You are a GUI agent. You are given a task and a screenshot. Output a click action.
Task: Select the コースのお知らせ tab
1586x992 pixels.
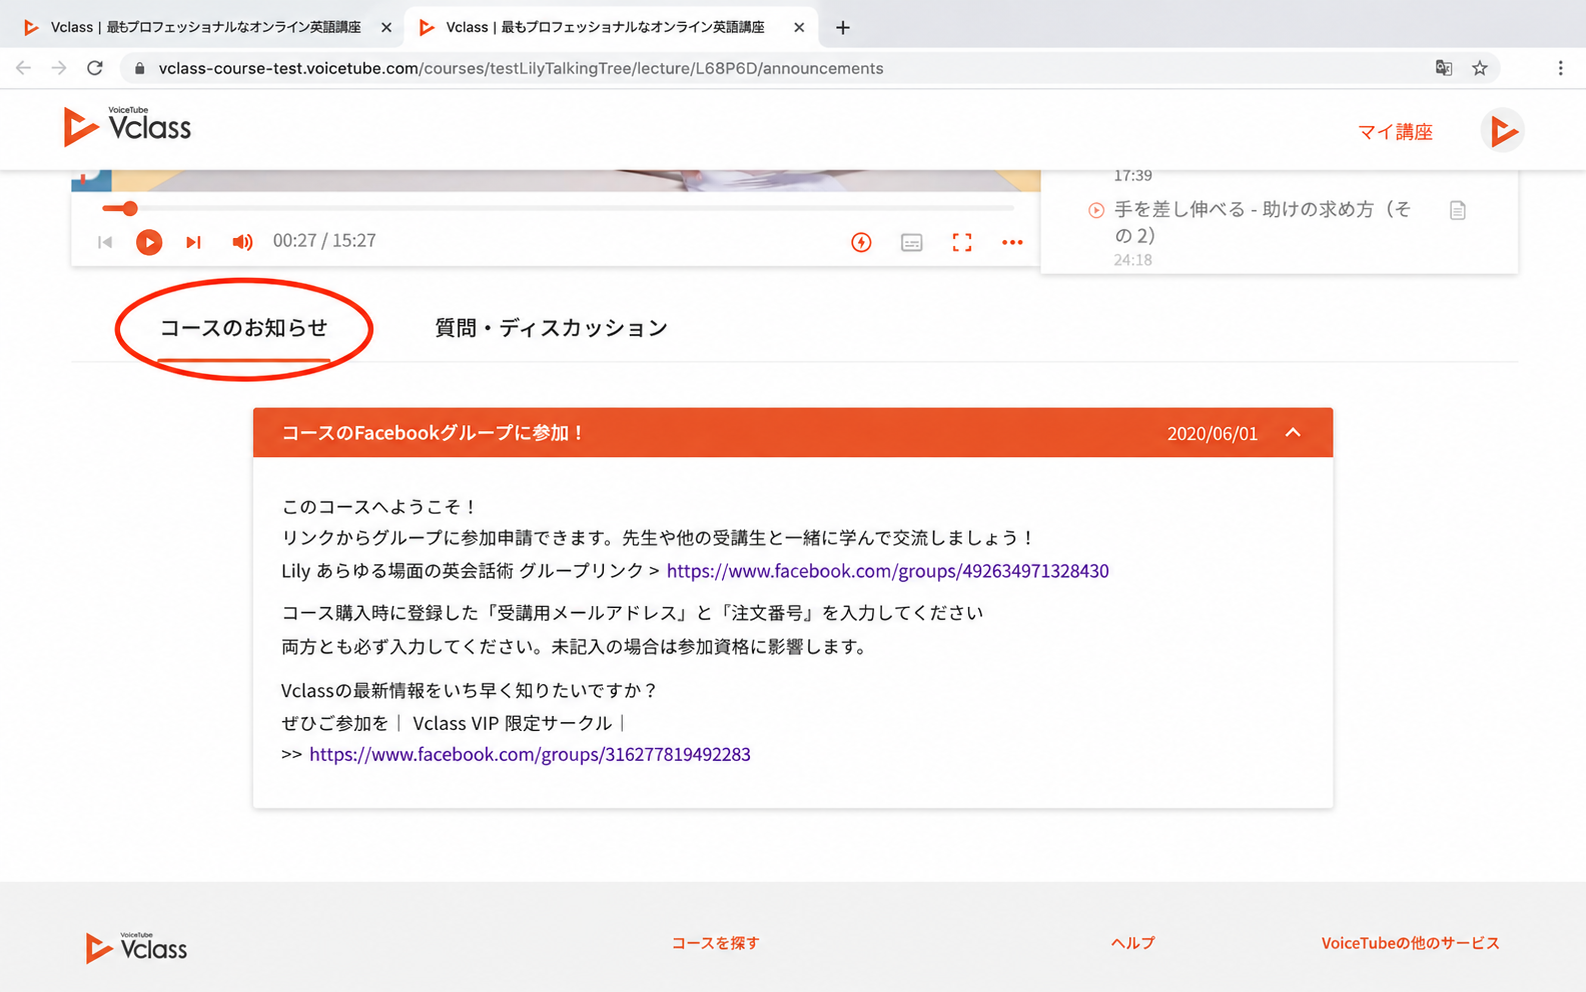(x=244, y=328)
